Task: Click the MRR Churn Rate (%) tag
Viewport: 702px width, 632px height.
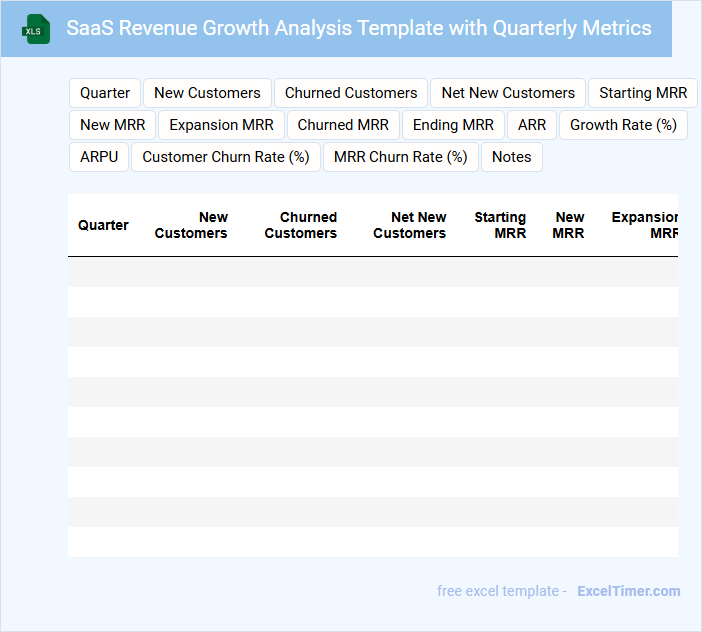Action: point(400,157)
